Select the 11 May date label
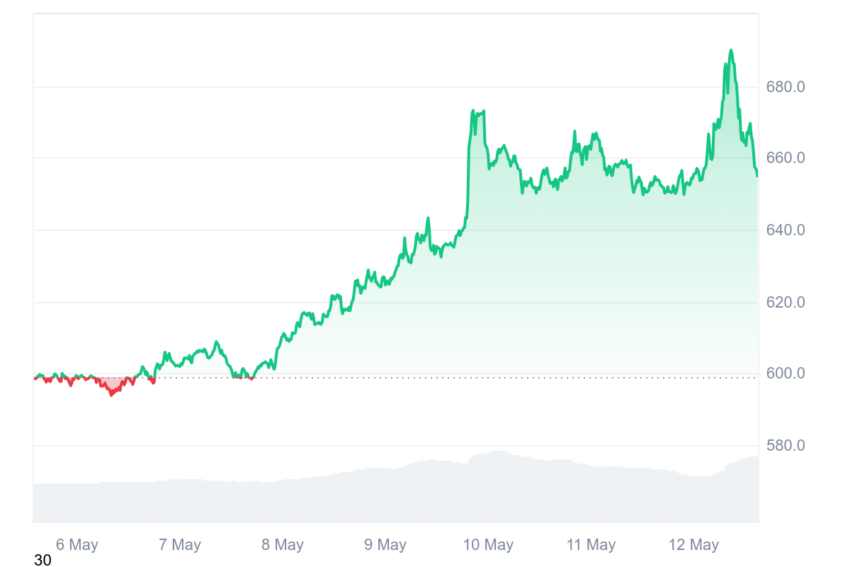The width and height of the screenshot is (850, 567). tap(591, 544)
